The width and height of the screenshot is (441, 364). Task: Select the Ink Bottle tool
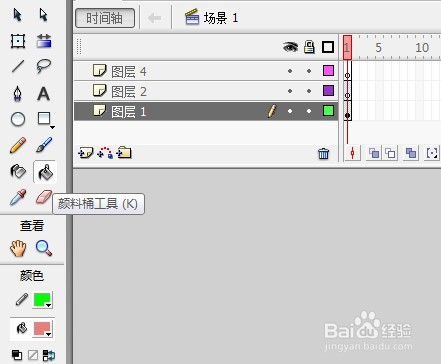(x=18, y=172)
